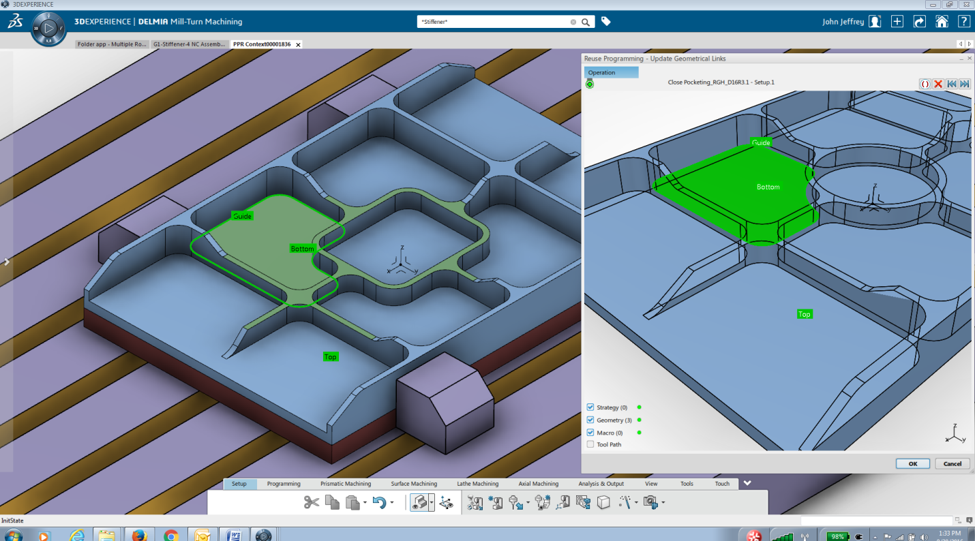Click the tag icon beside search
975x541 pixels.
(x=606, y=21)
